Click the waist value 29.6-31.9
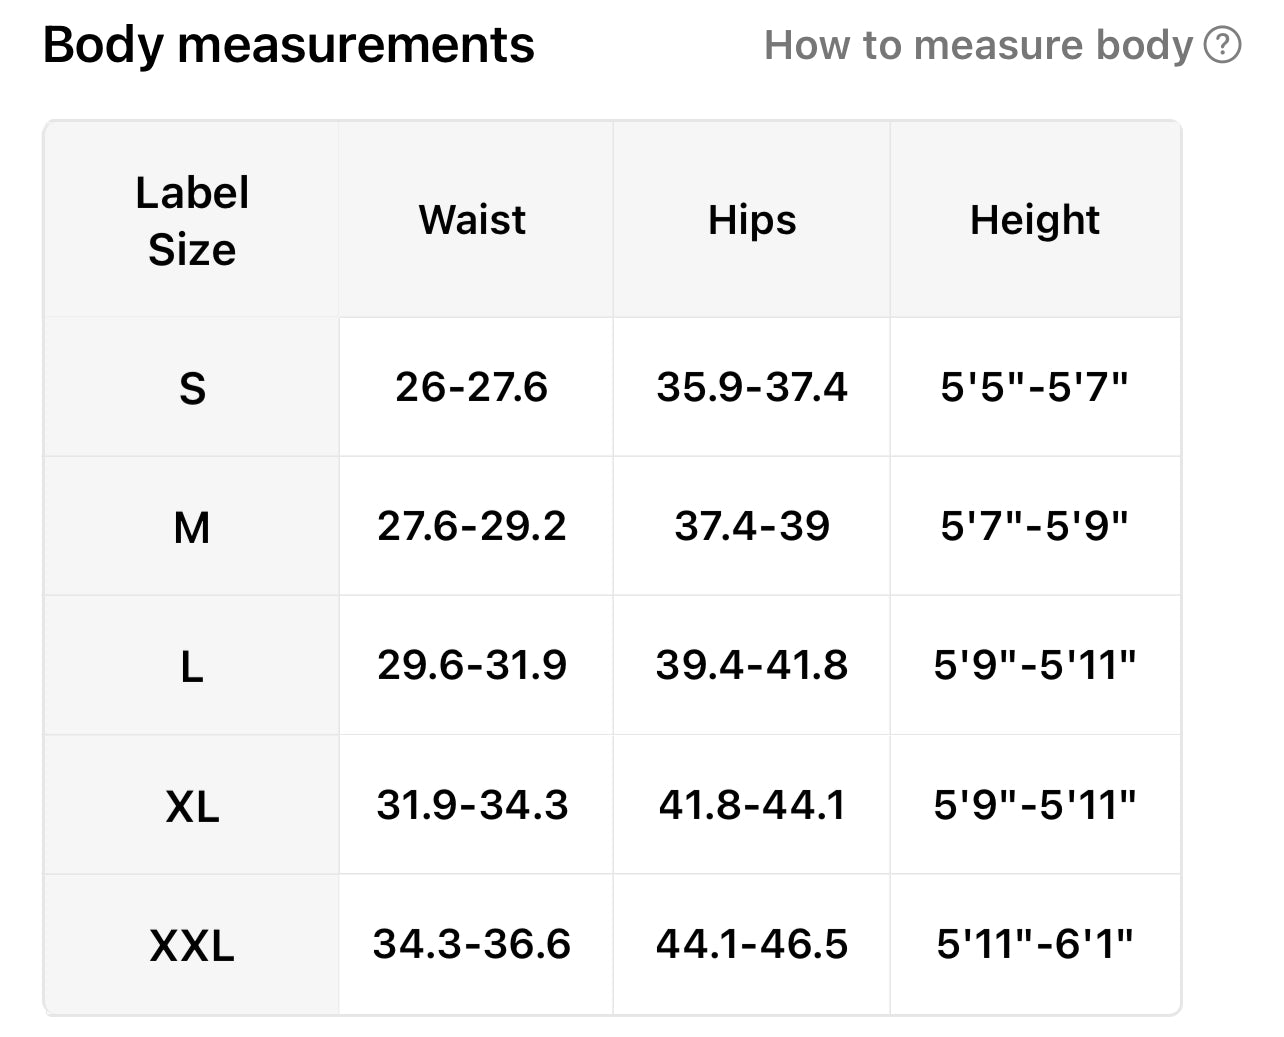Screen dimensions: 1284x1037 472,665
